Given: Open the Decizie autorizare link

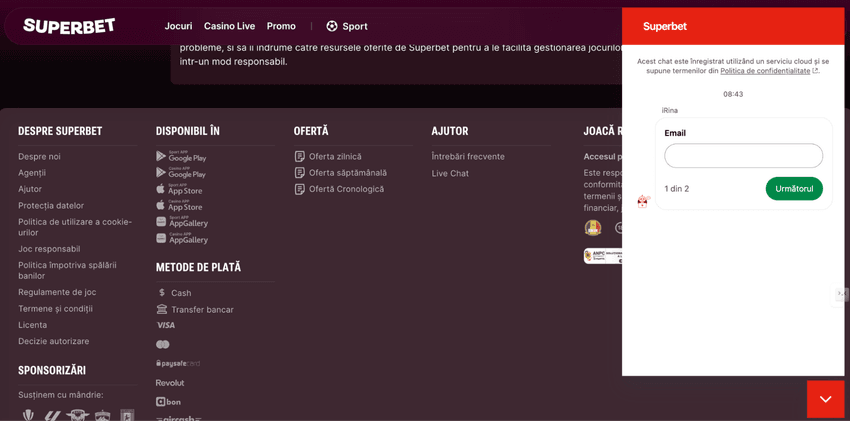Looking at the screenshot, I should pos(54,341).
